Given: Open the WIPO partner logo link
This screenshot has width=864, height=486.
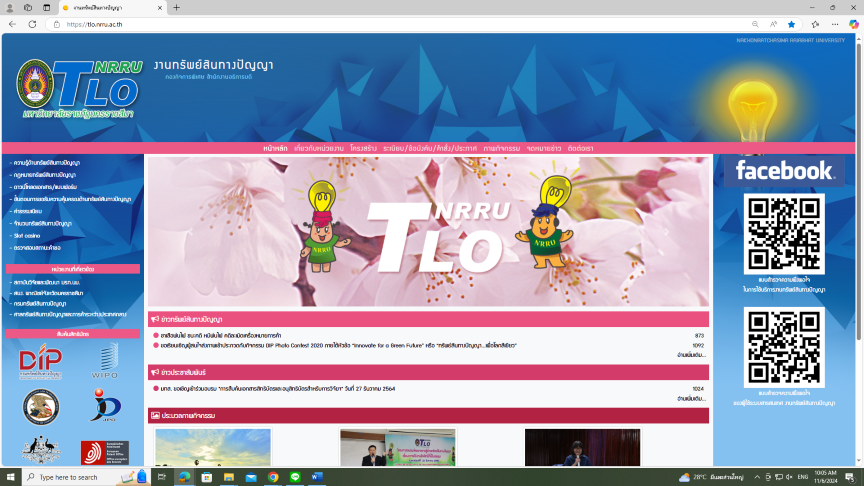Looking at the screenshot, I should 105,361.
